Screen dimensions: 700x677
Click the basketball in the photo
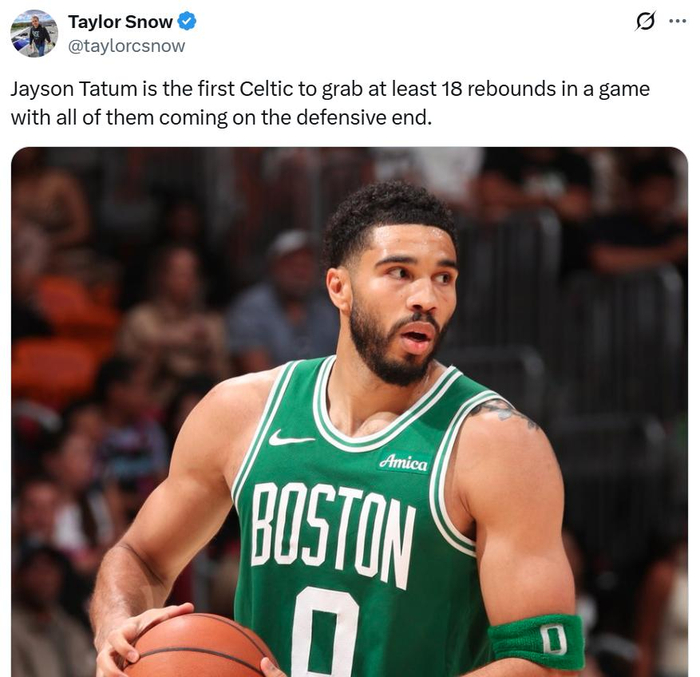click(198, 645)
